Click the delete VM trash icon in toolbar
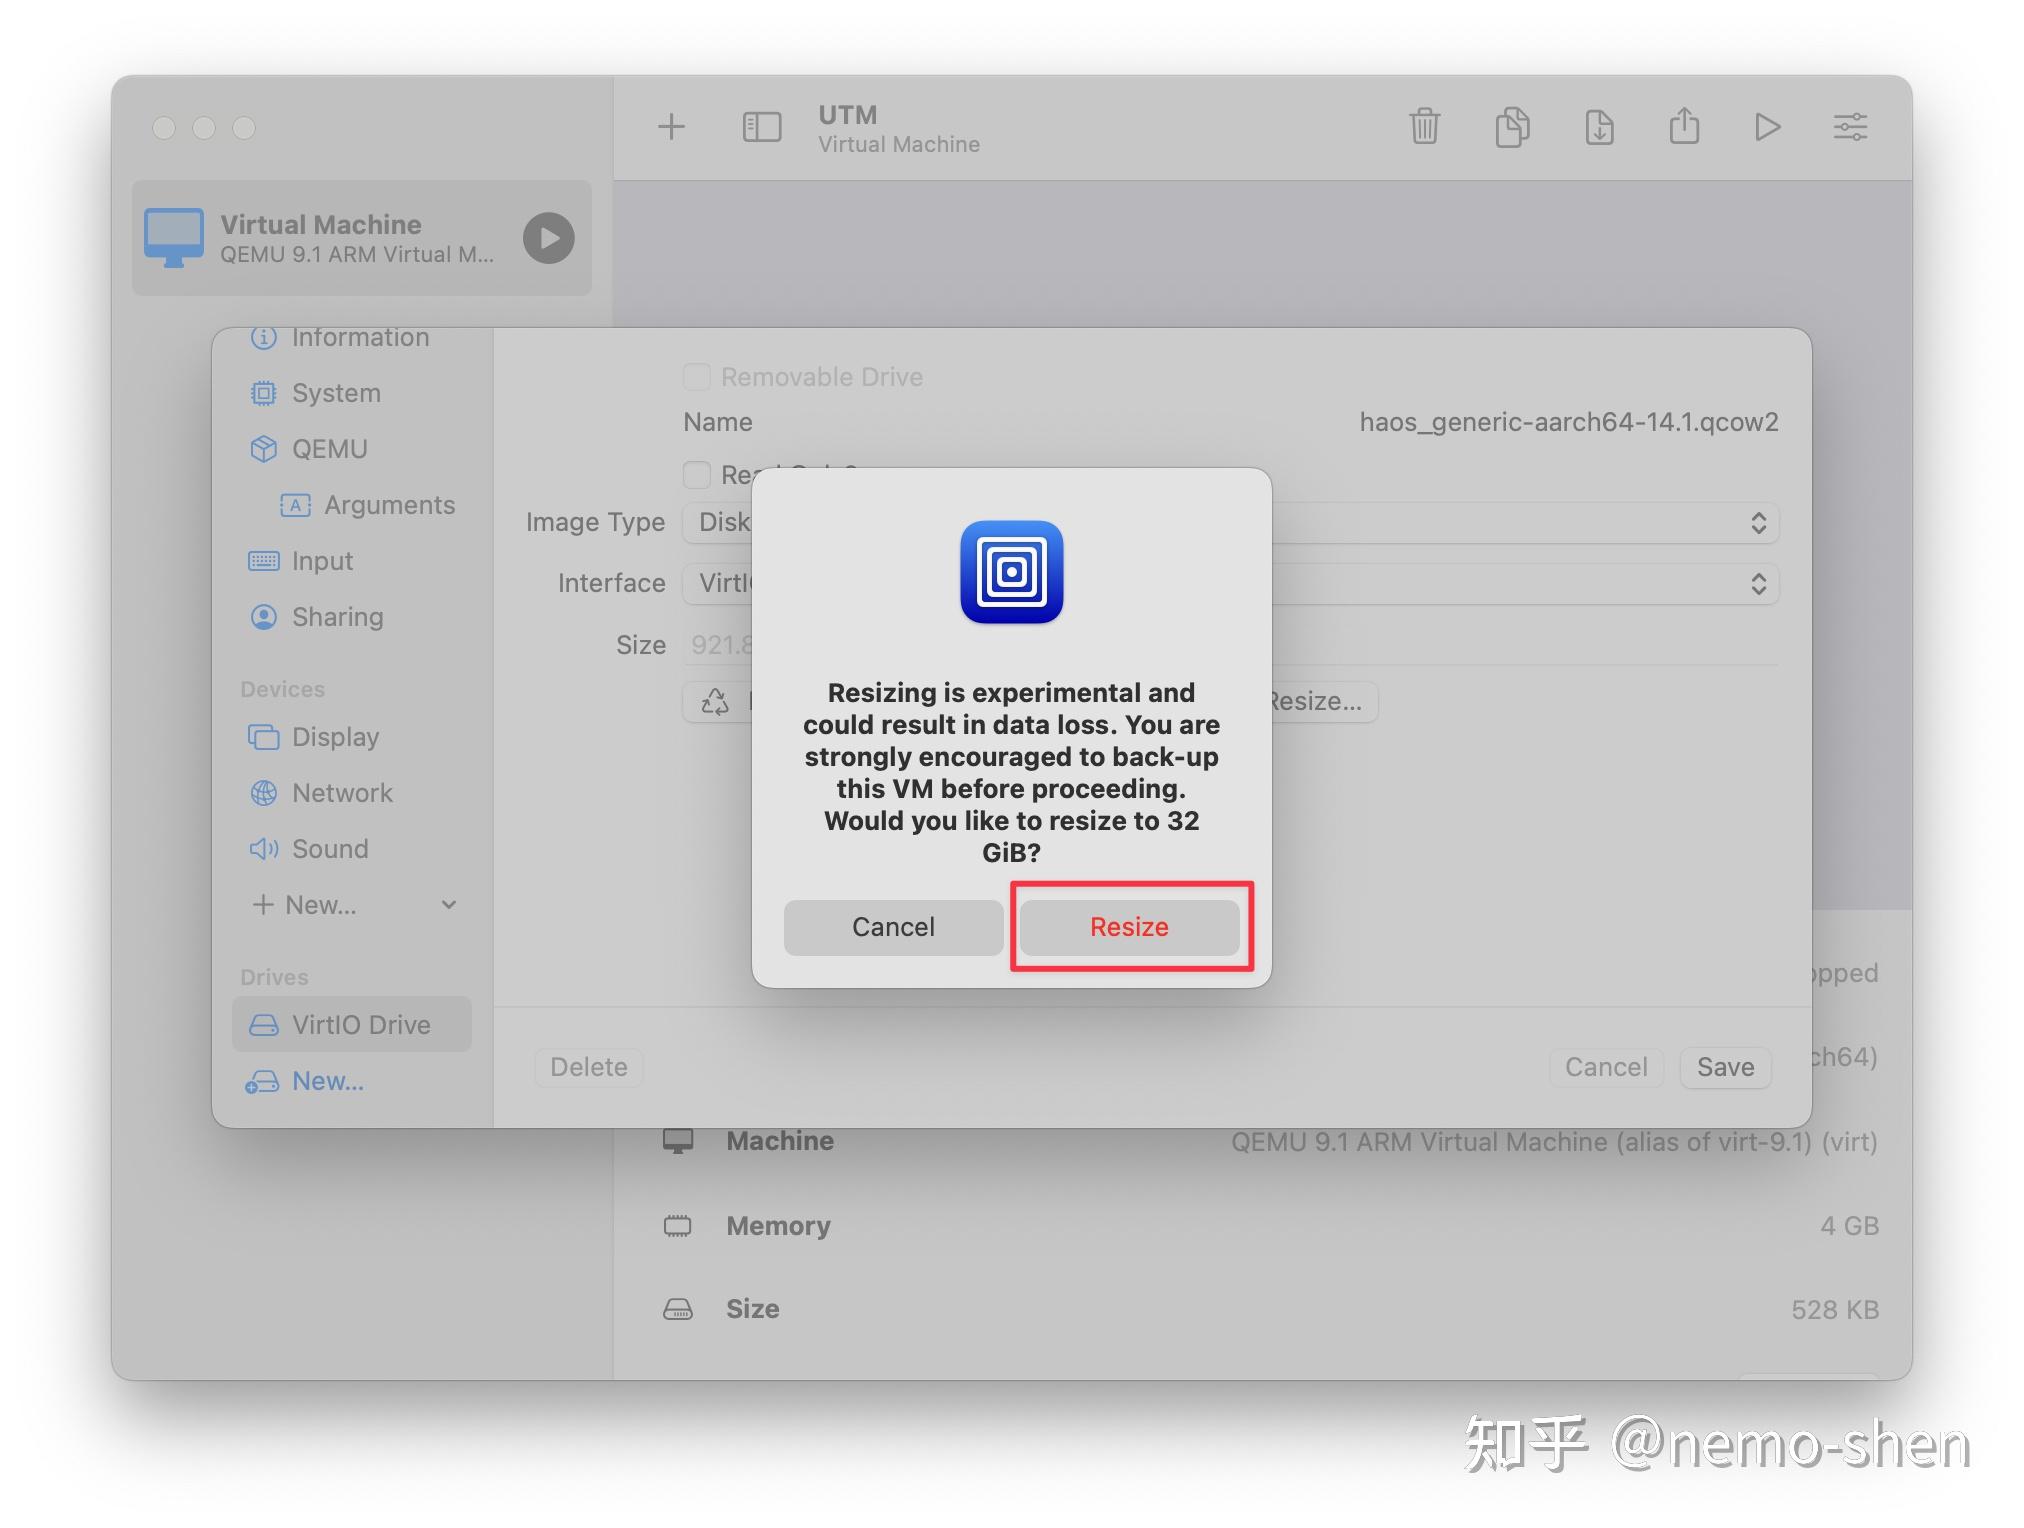This screenshot has height=1528, width=2024. [x=1424, y=127]
